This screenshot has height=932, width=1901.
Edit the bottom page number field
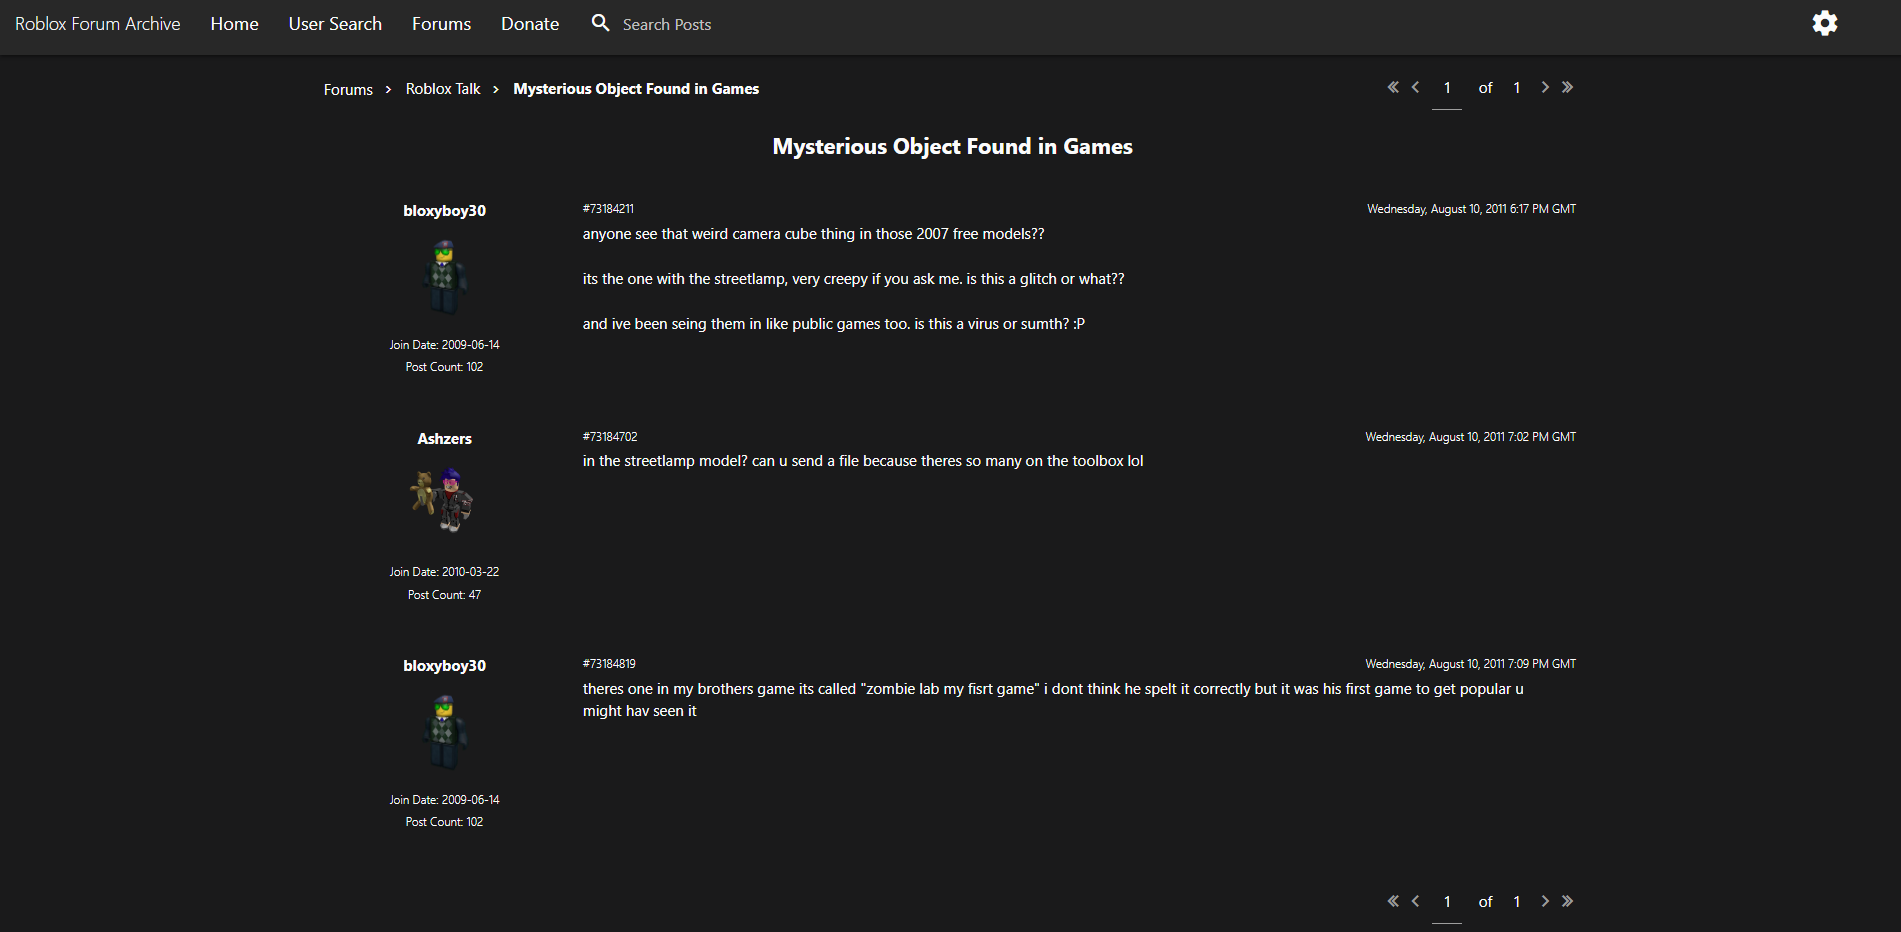pyautogui.click(x=1447, y=903)
